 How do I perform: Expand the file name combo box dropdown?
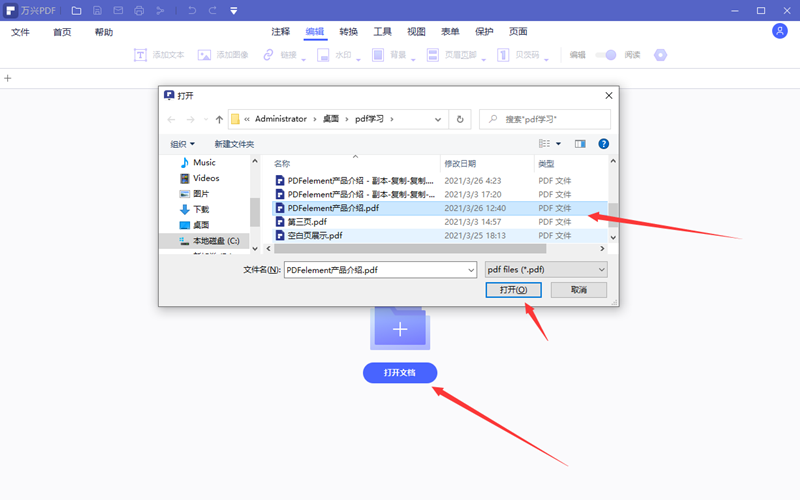(x=470, y=269)
